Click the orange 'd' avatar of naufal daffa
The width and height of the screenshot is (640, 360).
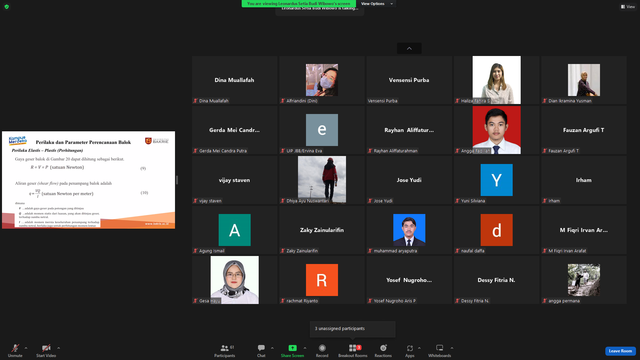point(496,230)
